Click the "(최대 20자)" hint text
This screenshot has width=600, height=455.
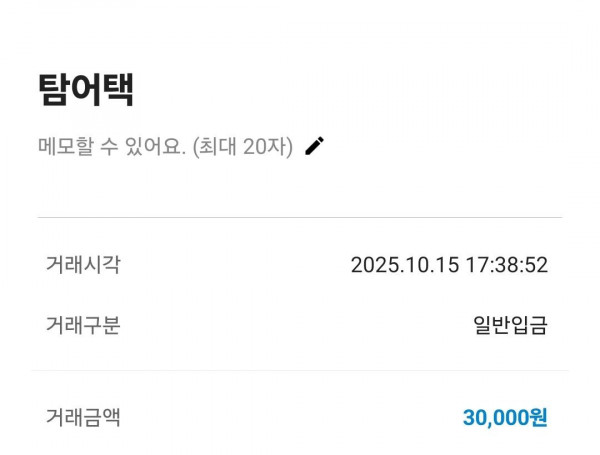point(242,146)
